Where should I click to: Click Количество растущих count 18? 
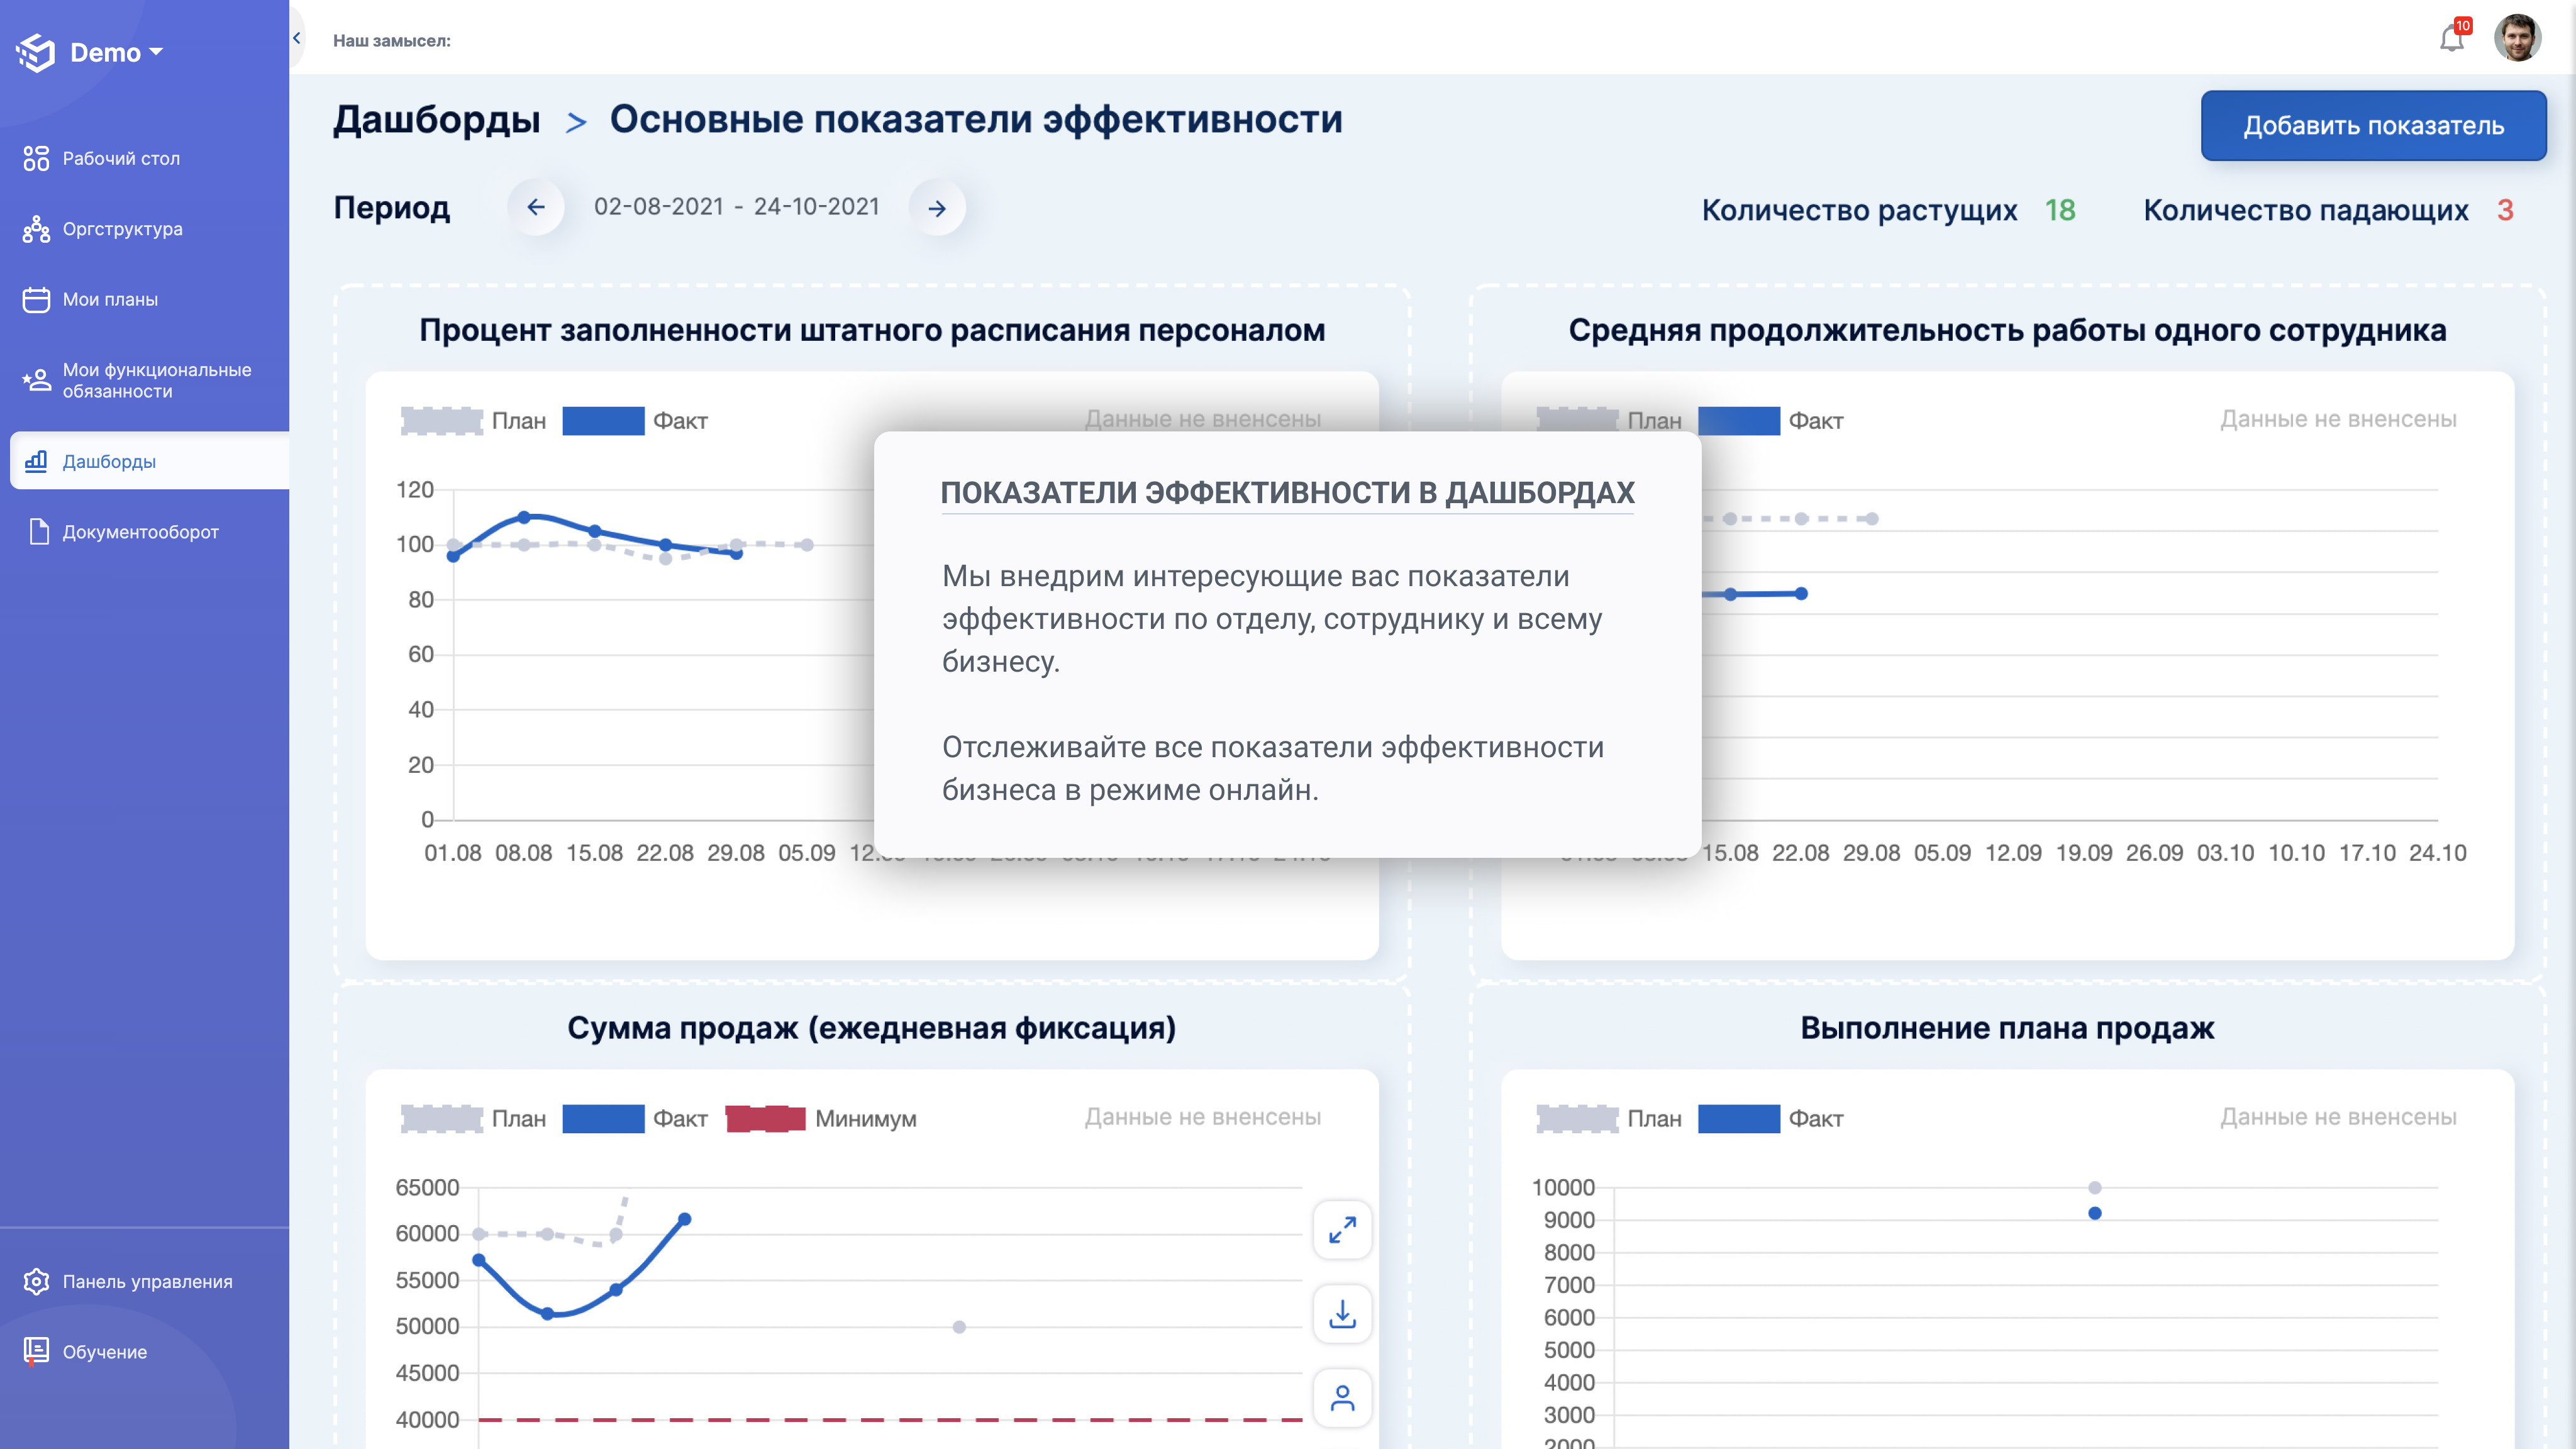(2059, 210)
